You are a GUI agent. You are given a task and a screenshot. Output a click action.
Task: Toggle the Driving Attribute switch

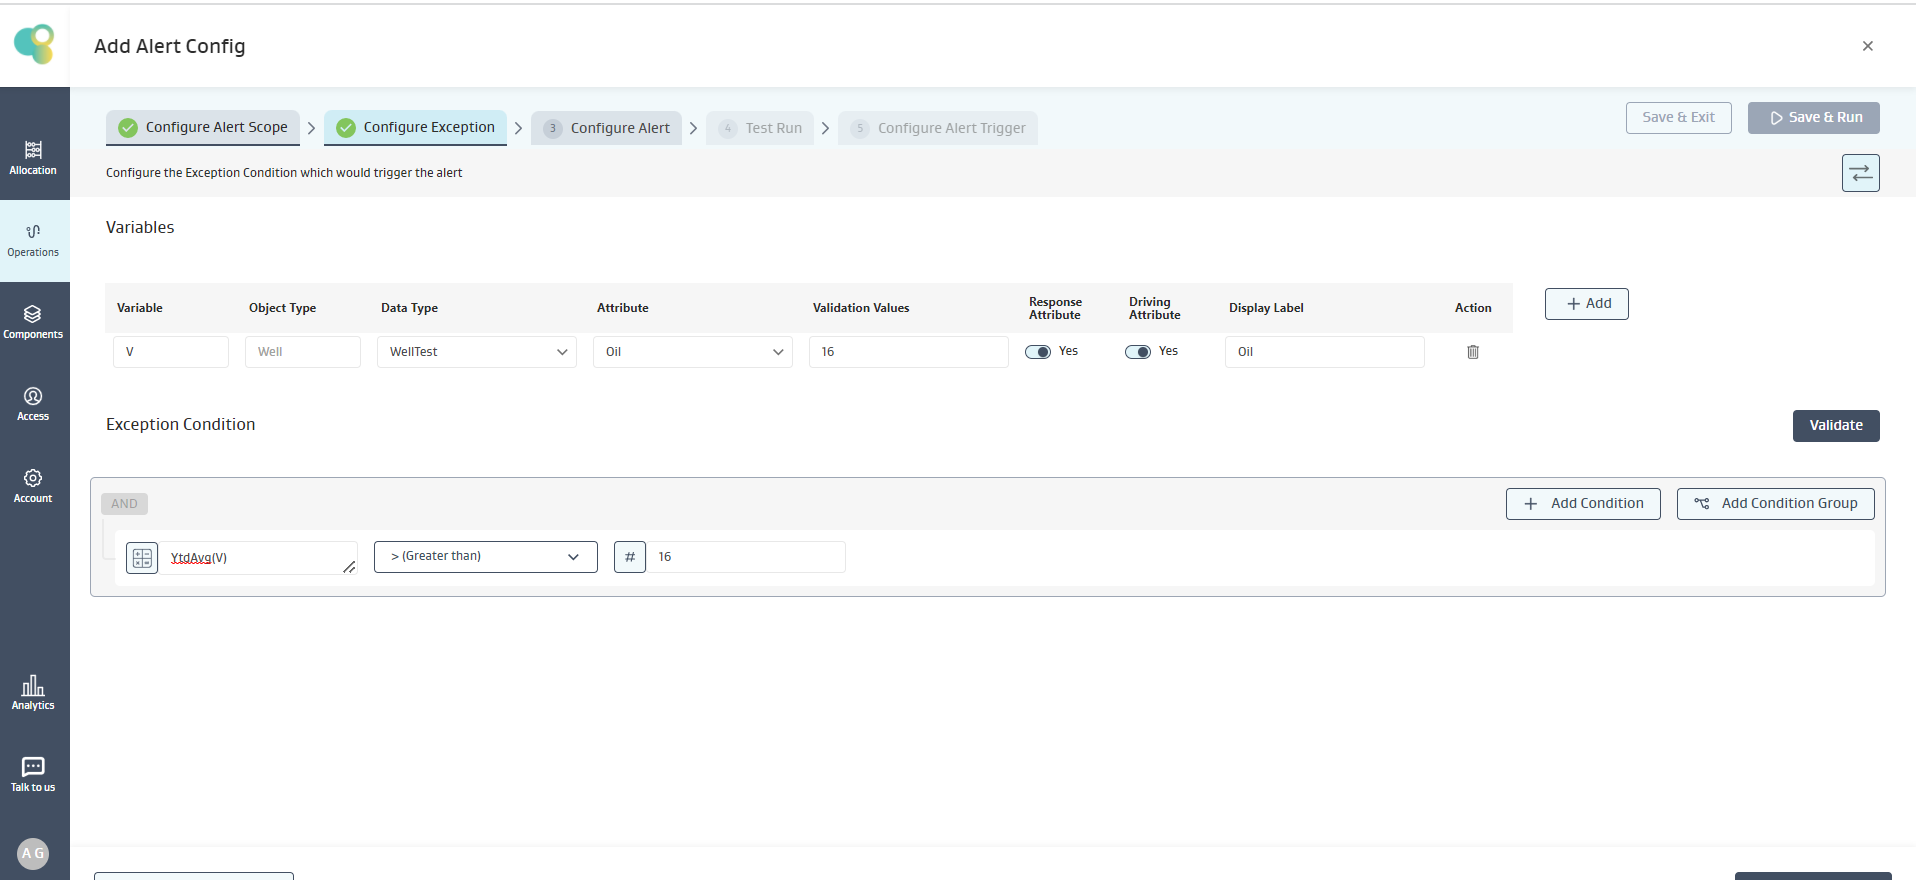1138,352
